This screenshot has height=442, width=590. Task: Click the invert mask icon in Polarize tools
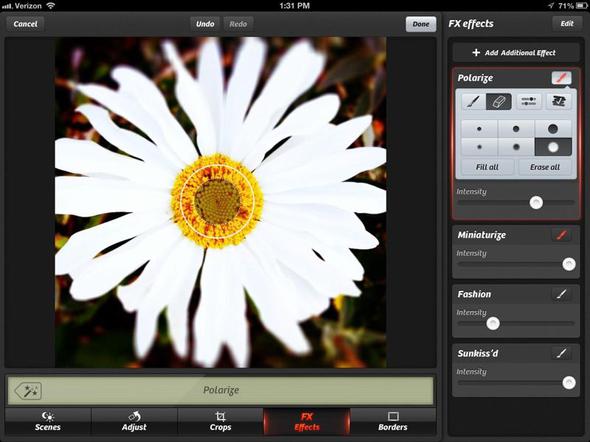tap(559, 101)
